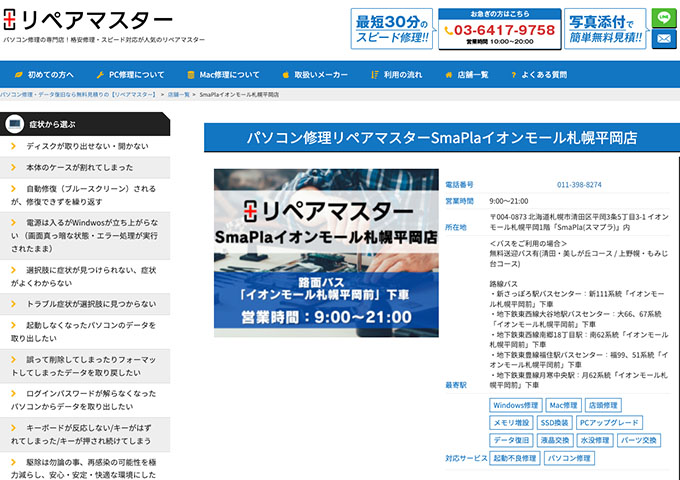Open PC修理について in the navigation bar

[x=131, y=75]
